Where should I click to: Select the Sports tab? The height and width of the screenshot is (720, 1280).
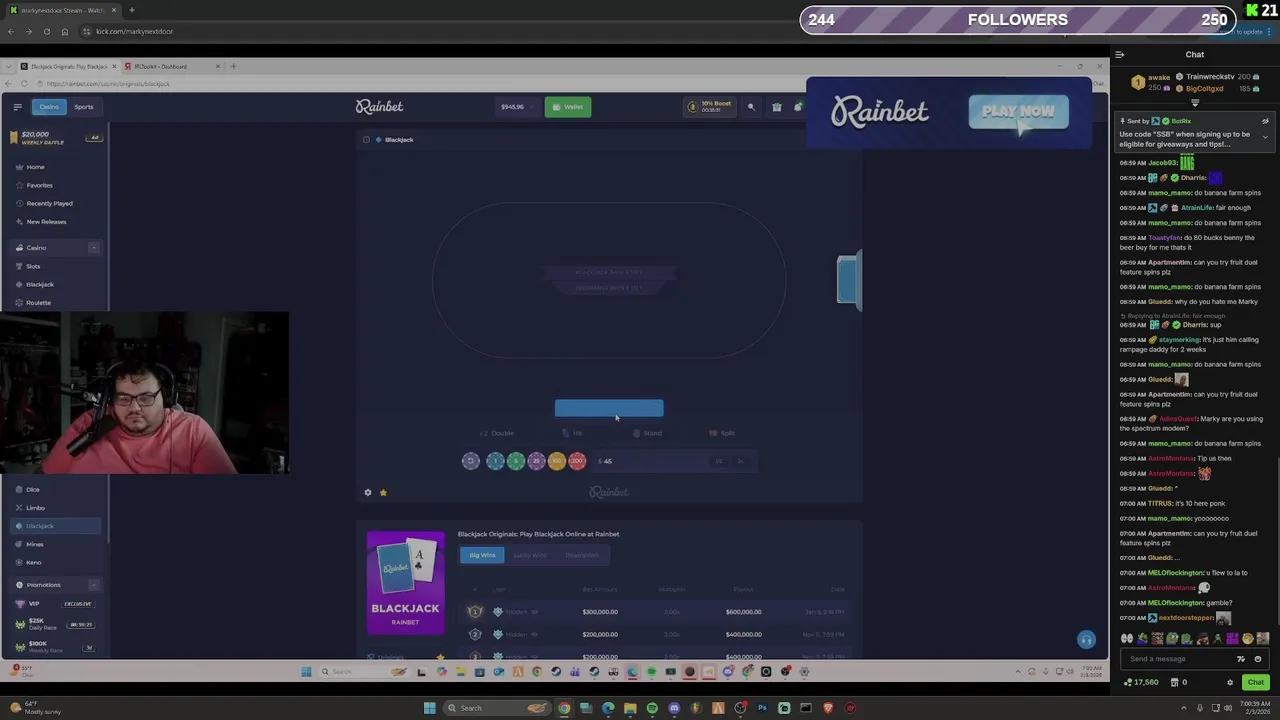click(84, 107)
